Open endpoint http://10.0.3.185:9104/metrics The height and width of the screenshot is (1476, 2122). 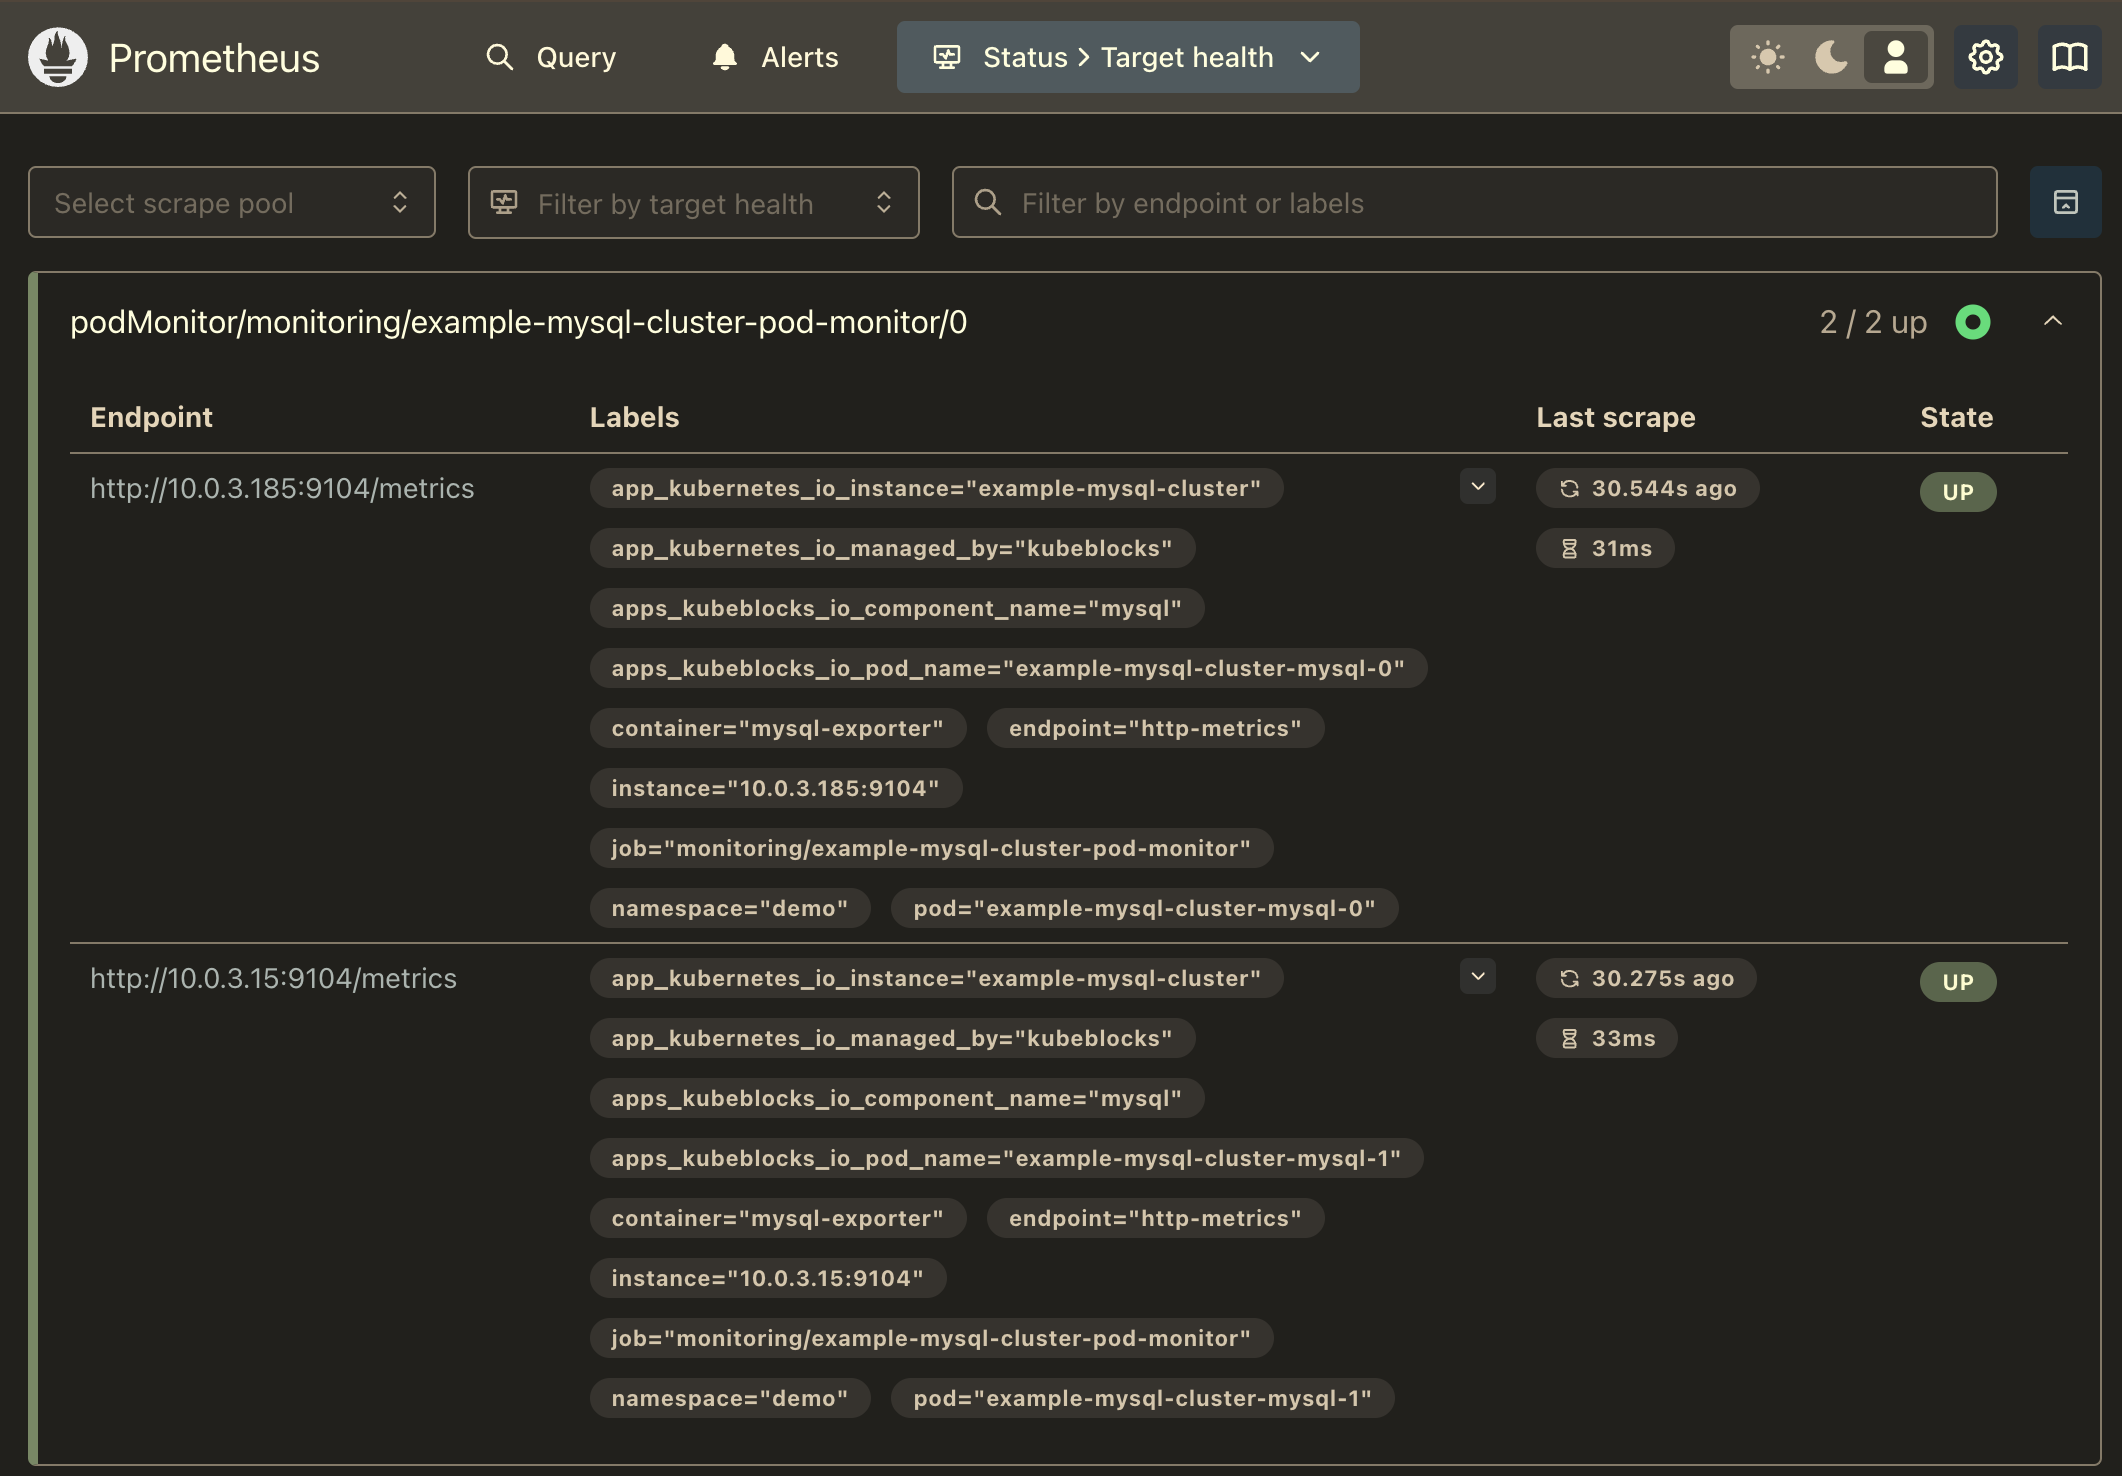[282, 488]
